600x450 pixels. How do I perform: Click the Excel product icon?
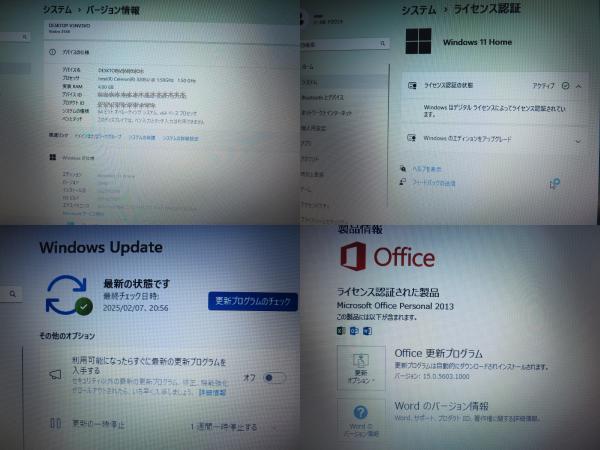341,331
